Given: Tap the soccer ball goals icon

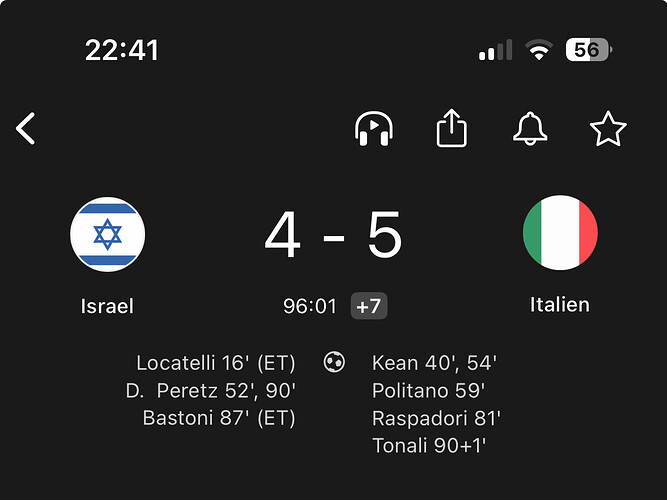Looking at the screenshot, I should coord(334,362).
